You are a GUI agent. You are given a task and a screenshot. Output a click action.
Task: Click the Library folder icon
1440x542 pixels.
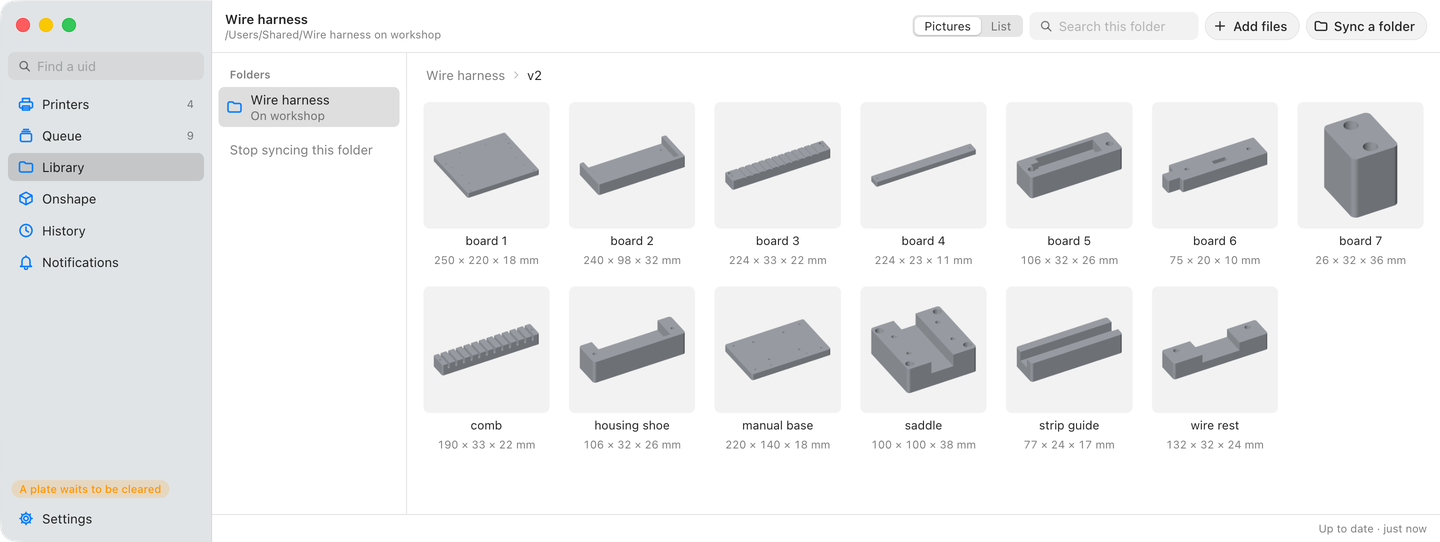[x=26, y=167]
